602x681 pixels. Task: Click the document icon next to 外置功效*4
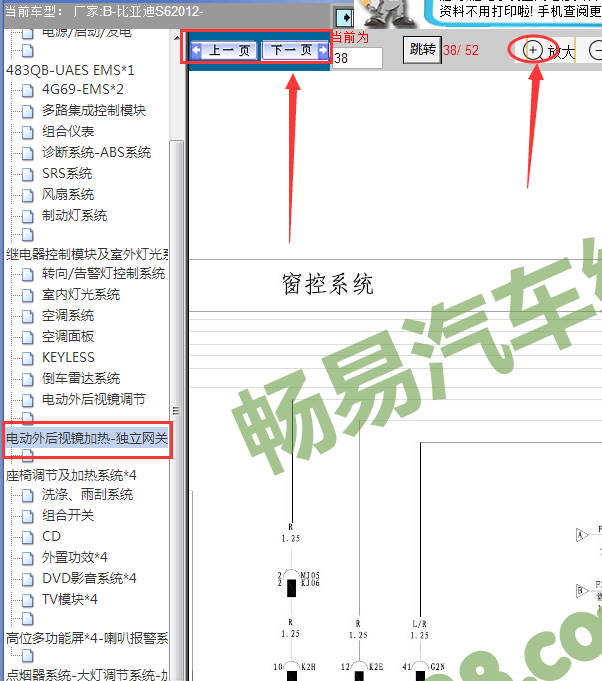[x=28, y=558]
